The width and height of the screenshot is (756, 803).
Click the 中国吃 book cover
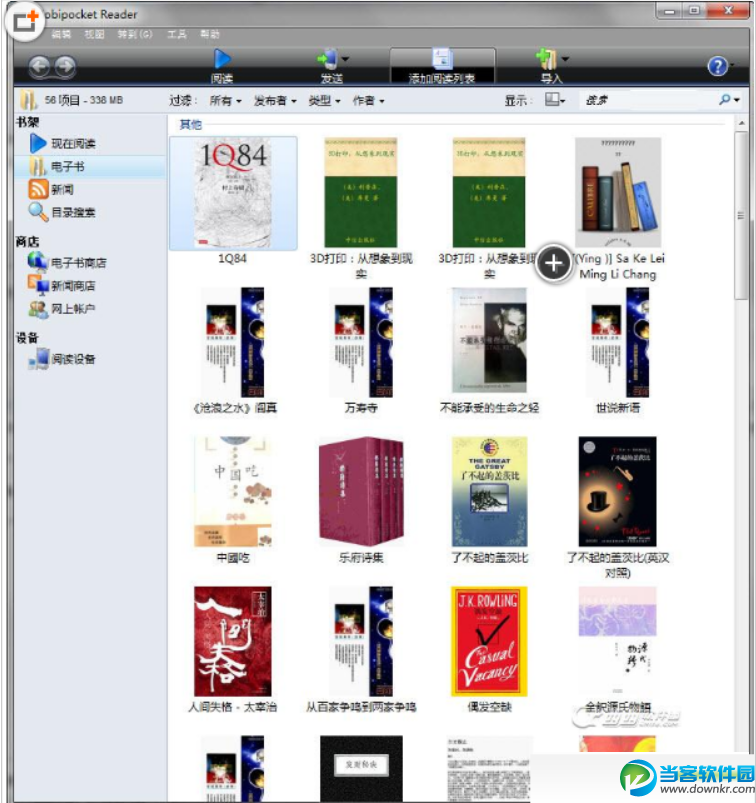tap(233, 492)
